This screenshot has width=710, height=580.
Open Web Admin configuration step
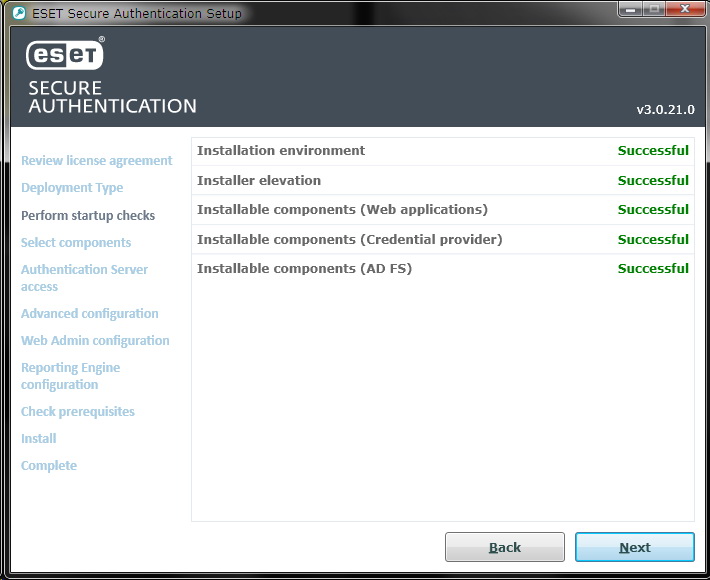pyautogui.click(x=95, y=340)
